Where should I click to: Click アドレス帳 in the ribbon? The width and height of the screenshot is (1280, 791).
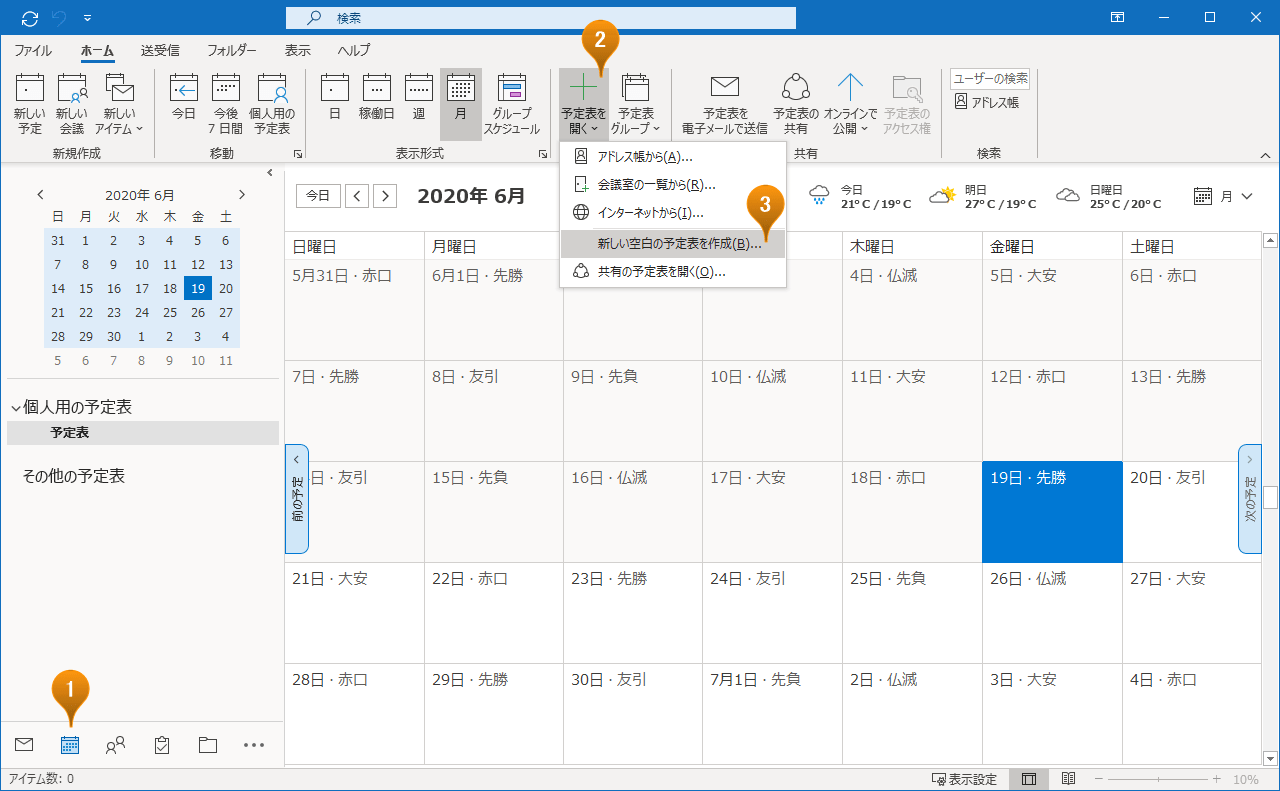point(986,102)
